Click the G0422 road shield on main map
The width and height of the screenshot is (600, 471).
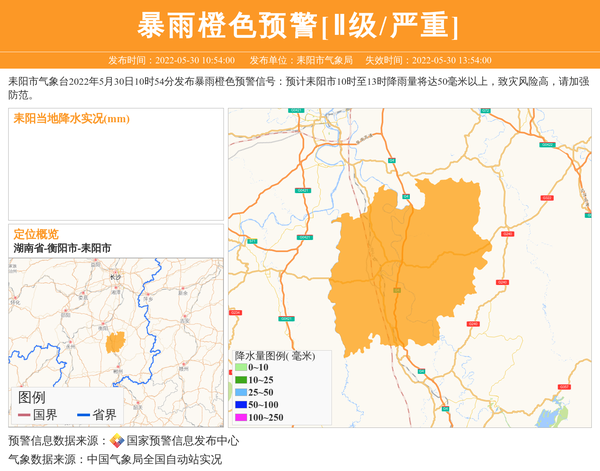tap(547, 145)
